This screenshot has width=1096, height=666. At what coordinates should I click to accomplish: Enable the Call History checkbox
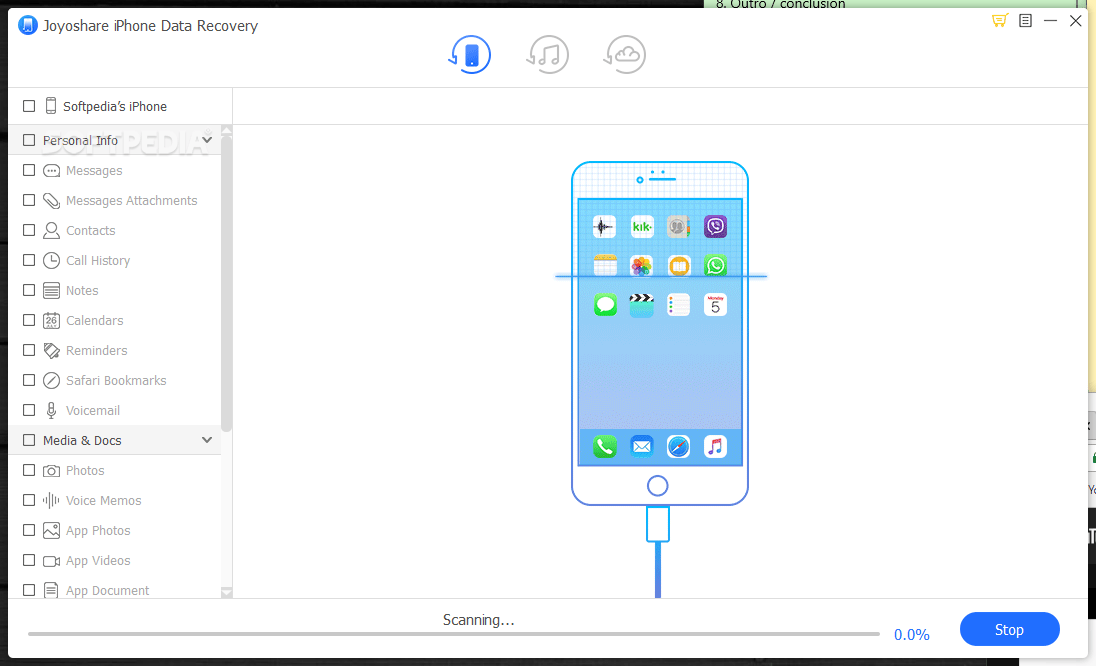(29, 261)
